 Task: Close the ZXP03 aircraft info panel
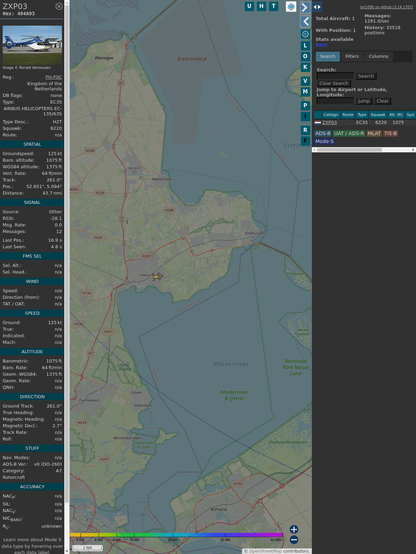[x=59, y=6]
